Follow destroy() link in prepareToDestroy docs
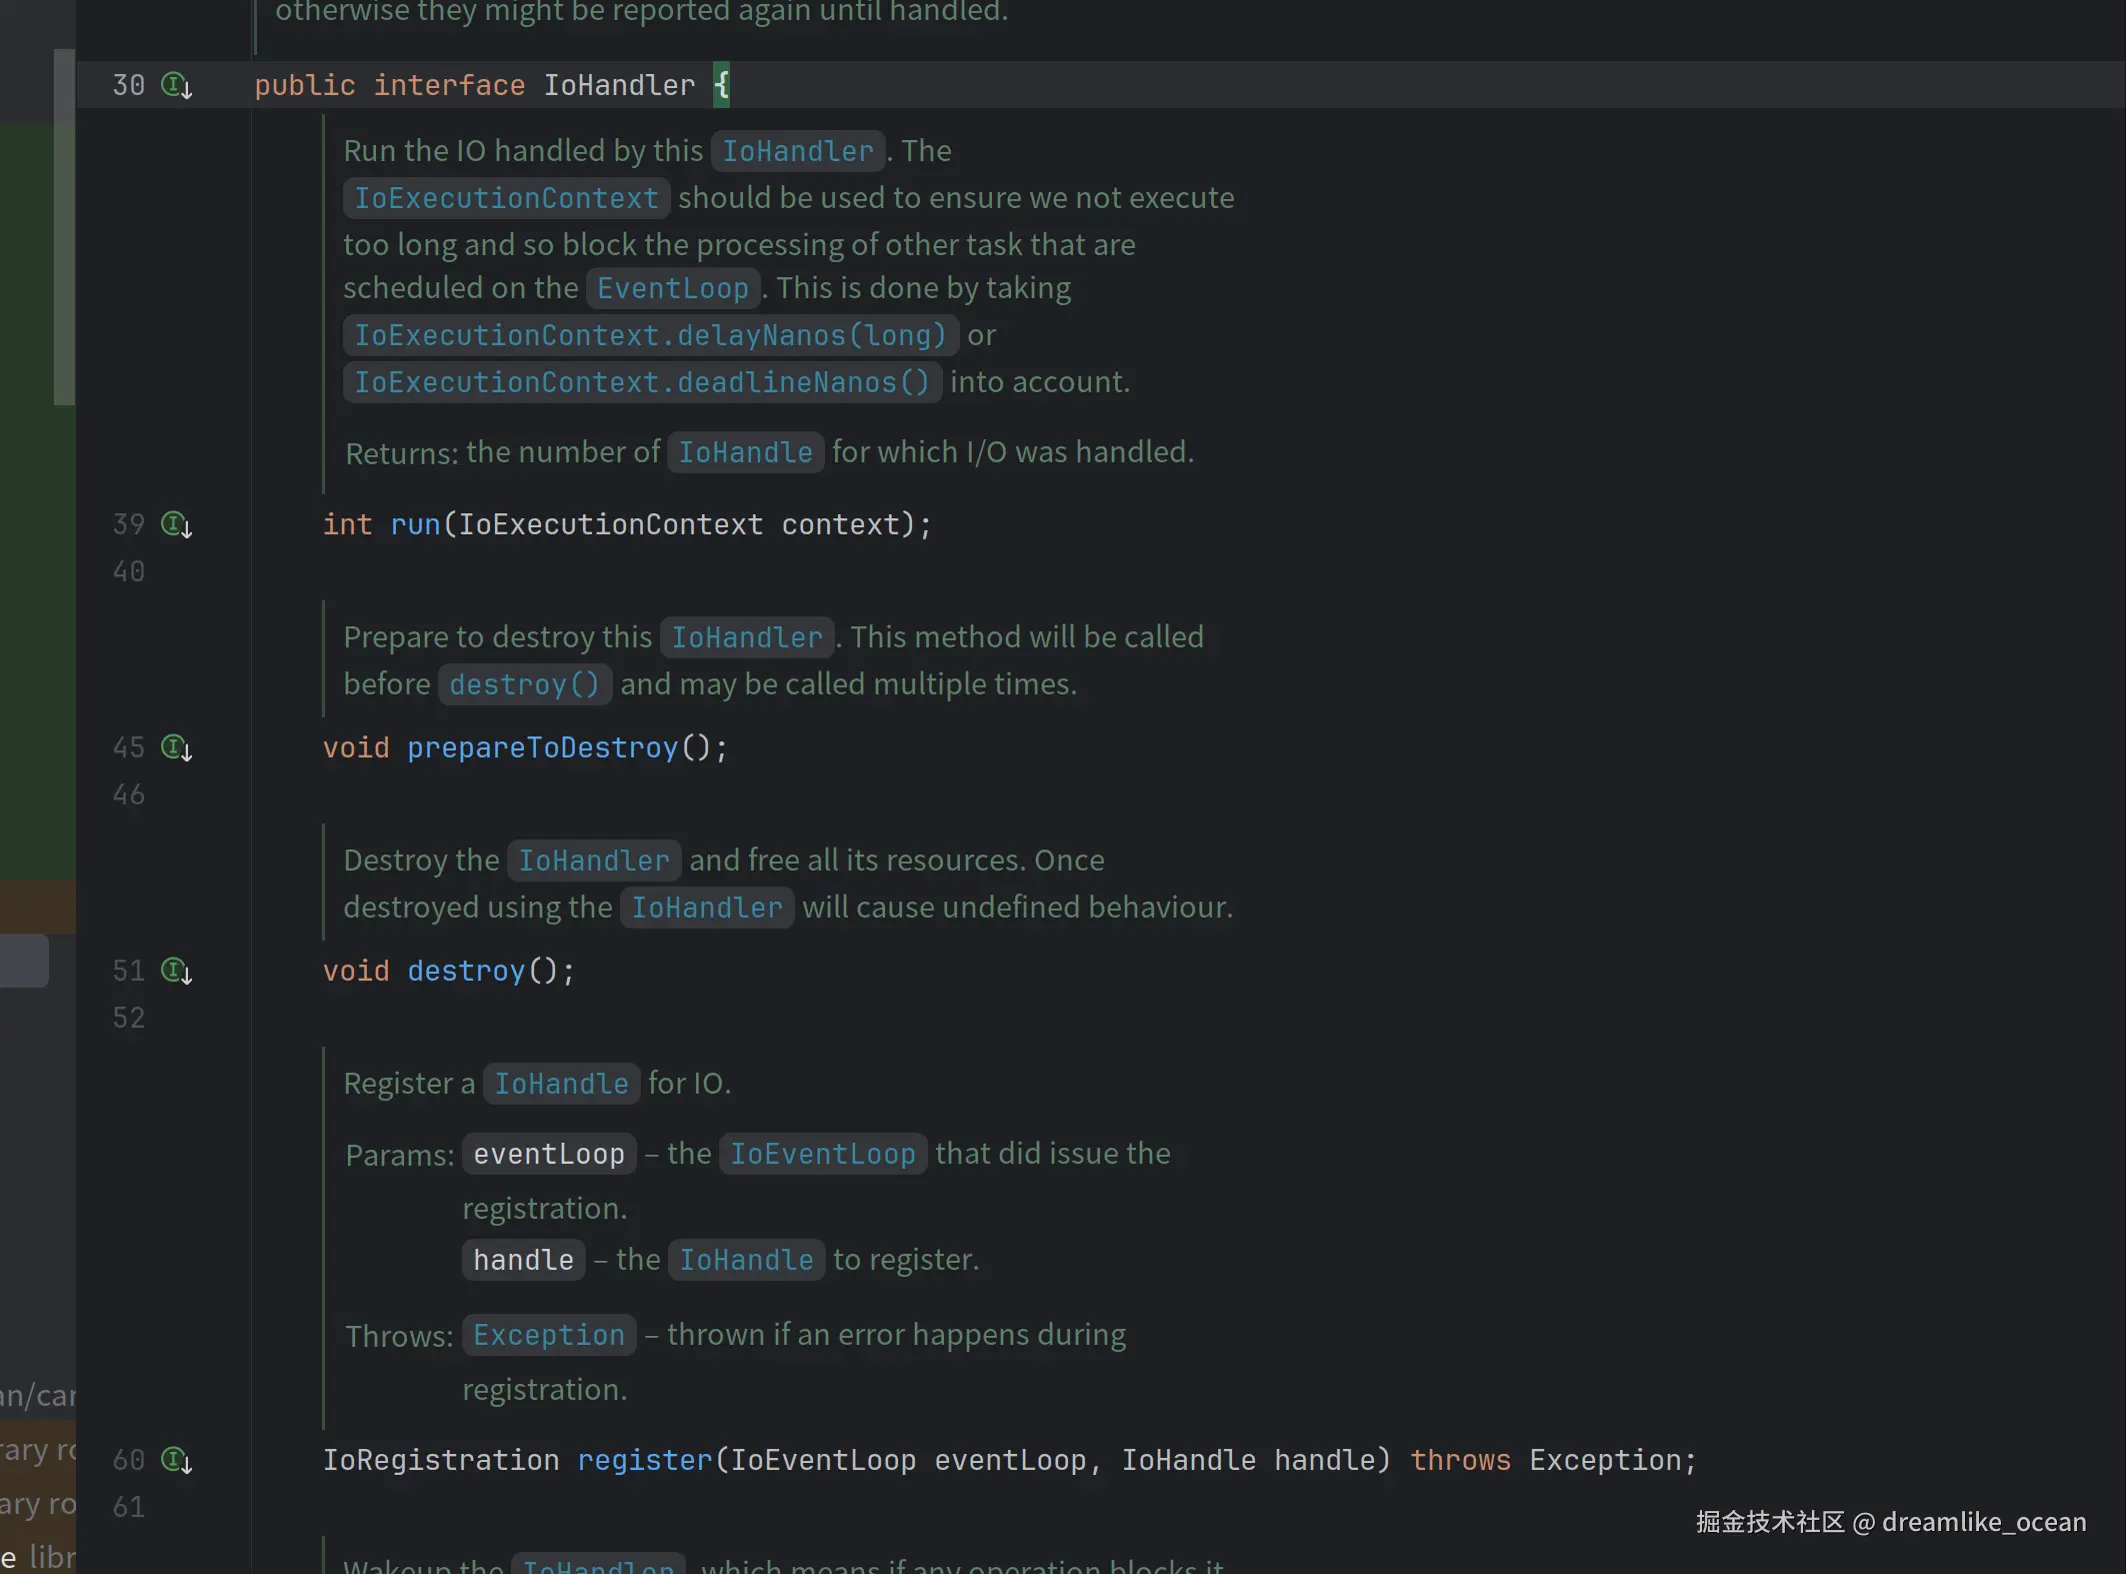This screenshot has height=1574, width=2126. tap(524, 685)
